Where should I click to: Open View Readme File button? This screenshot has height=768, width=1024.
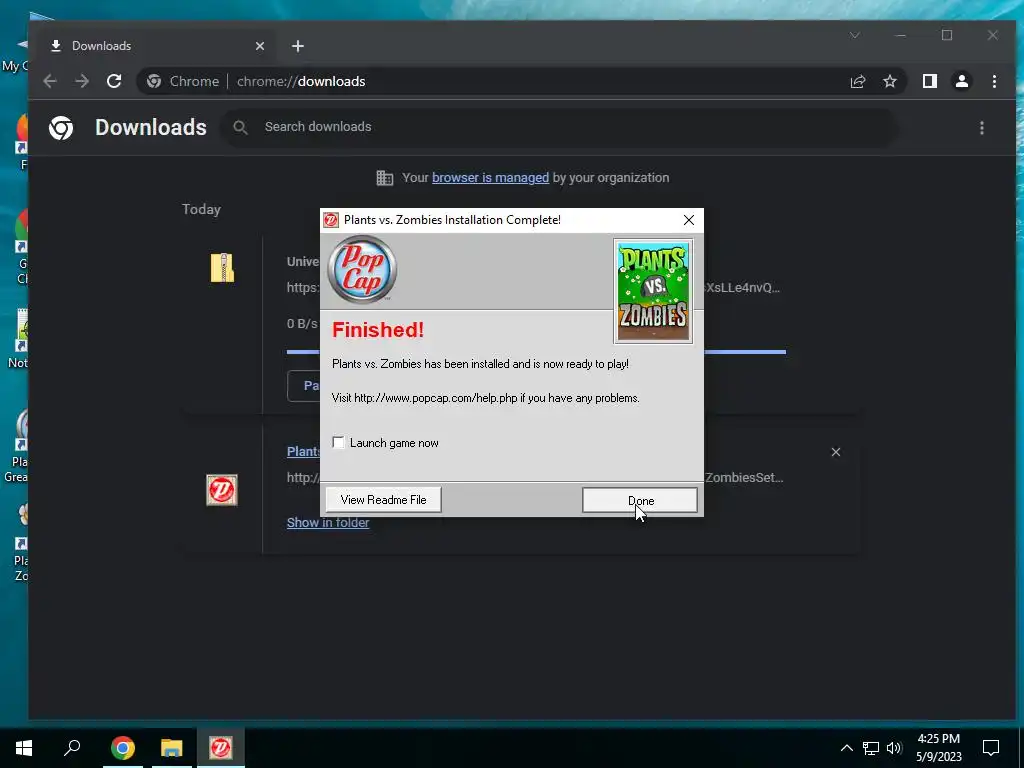(383, 500)
